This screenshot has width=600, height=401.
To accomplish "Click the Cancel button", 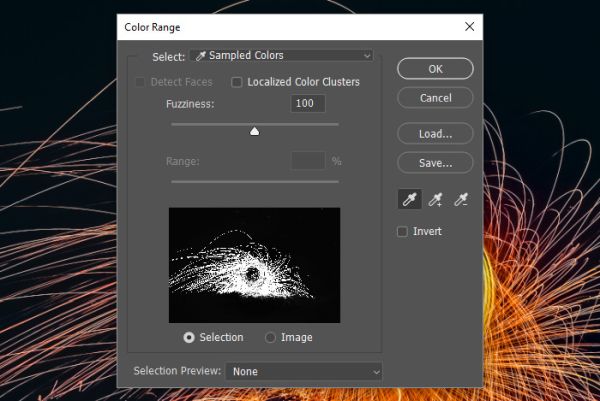I will 435,98.
